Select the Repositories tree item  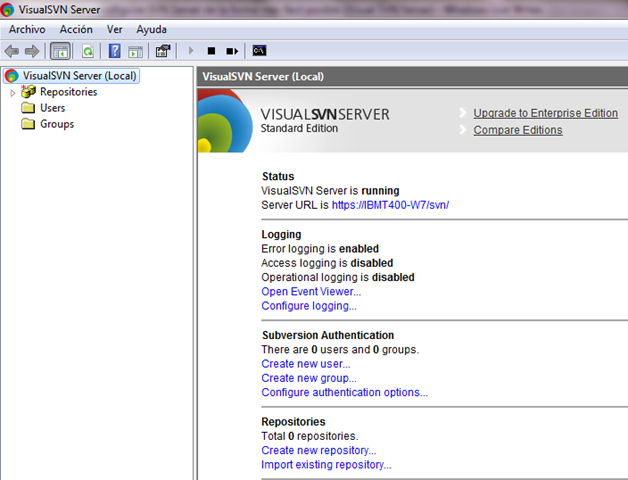pyautogui.click(x=68, y=92)
